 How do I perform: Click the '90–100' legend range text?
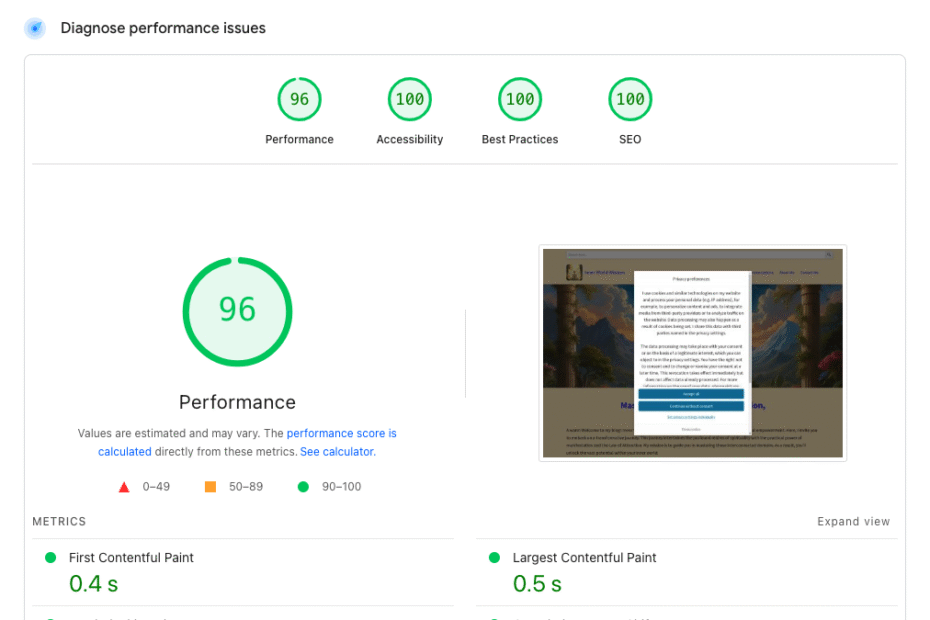click(341, 487)
